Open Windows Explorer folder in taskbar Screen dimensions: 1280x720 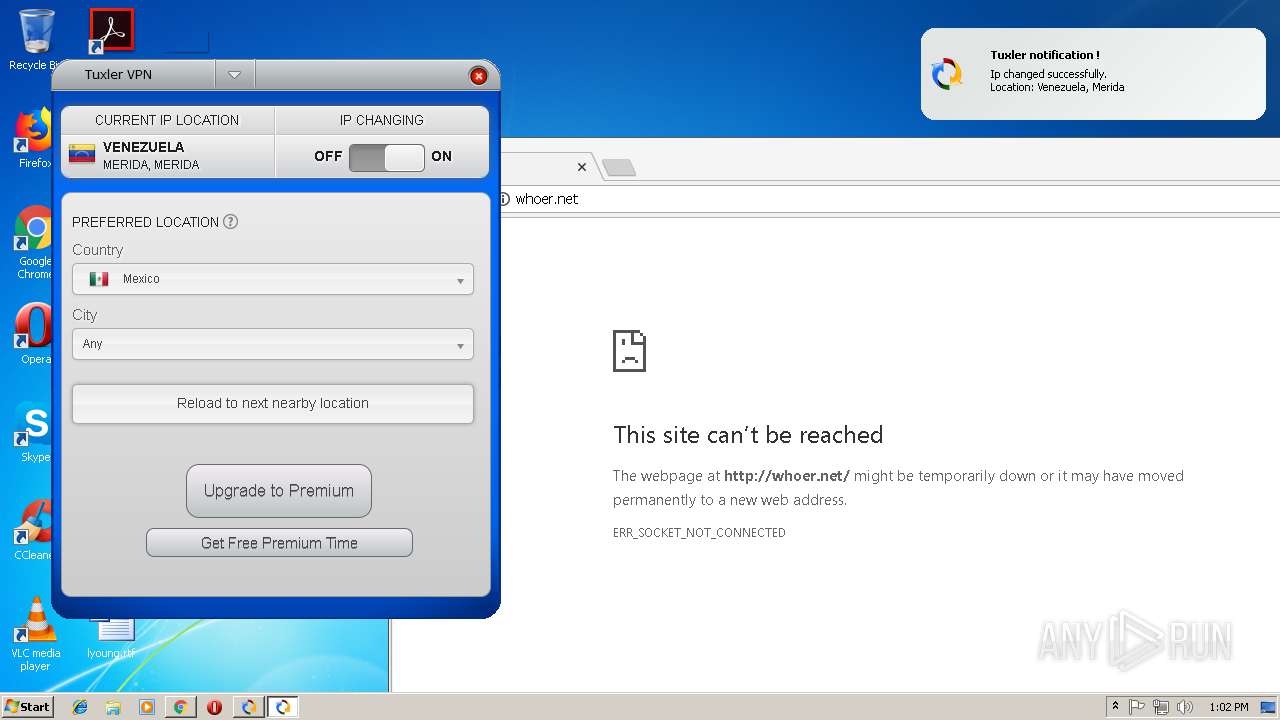click(x=113, y=707)
